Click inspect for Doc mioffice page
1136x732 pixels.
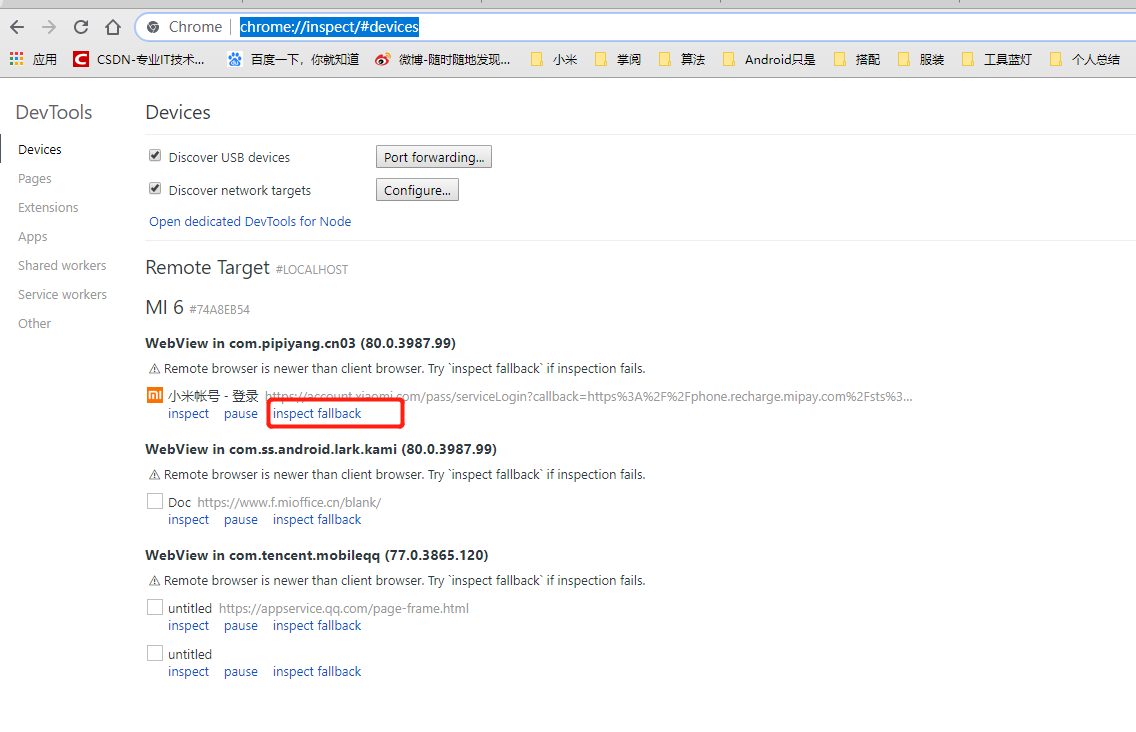click(188, 519)
